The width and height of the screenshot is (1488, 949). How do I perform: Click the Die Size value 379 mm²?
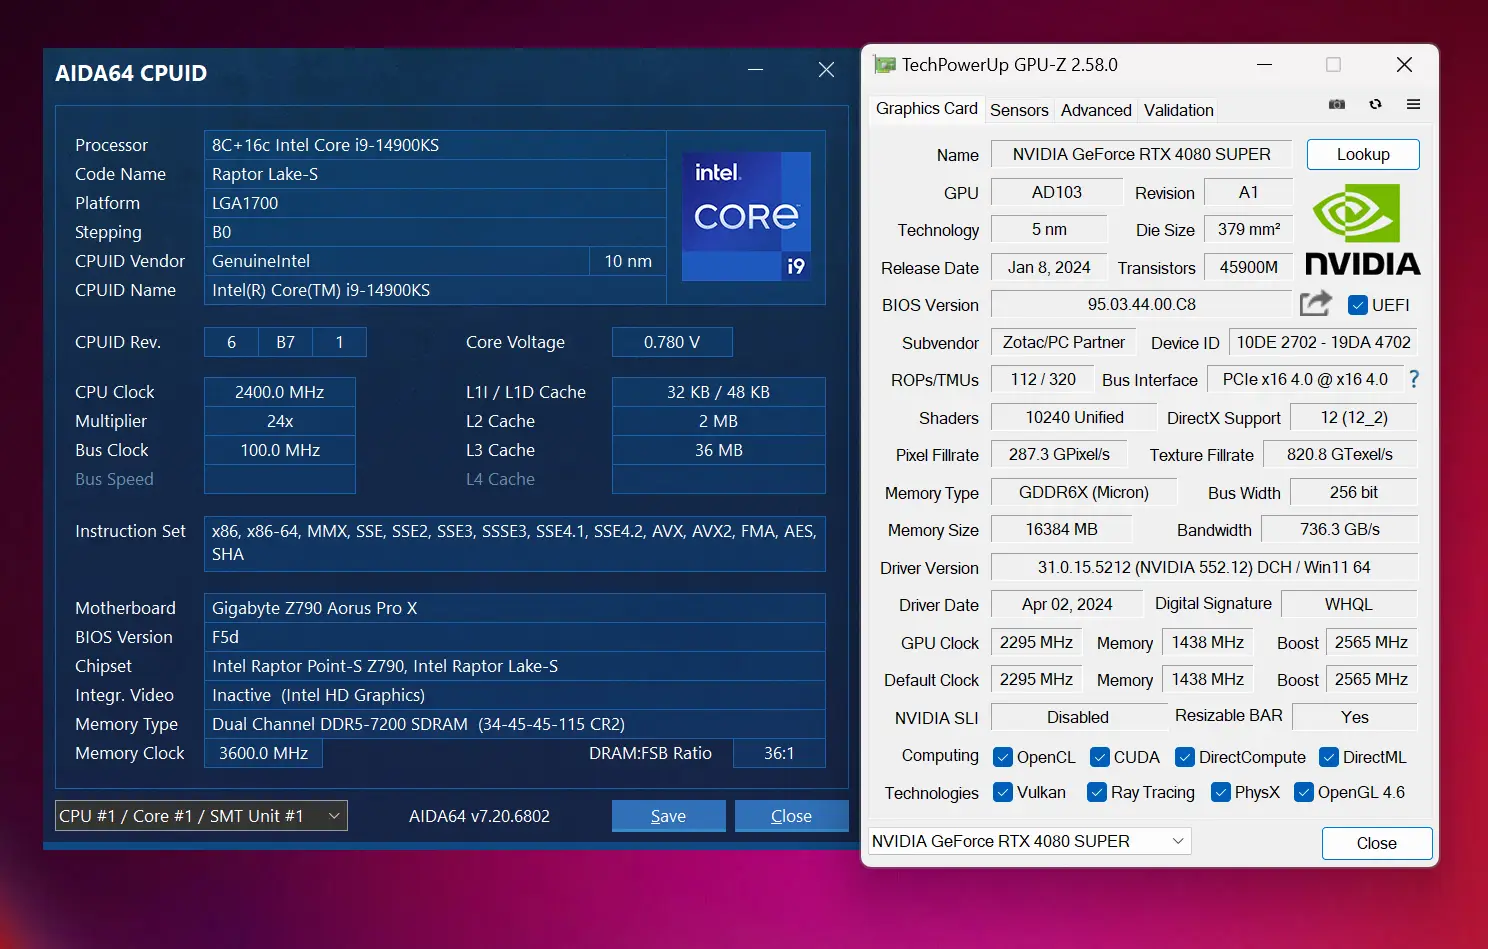1249,229
